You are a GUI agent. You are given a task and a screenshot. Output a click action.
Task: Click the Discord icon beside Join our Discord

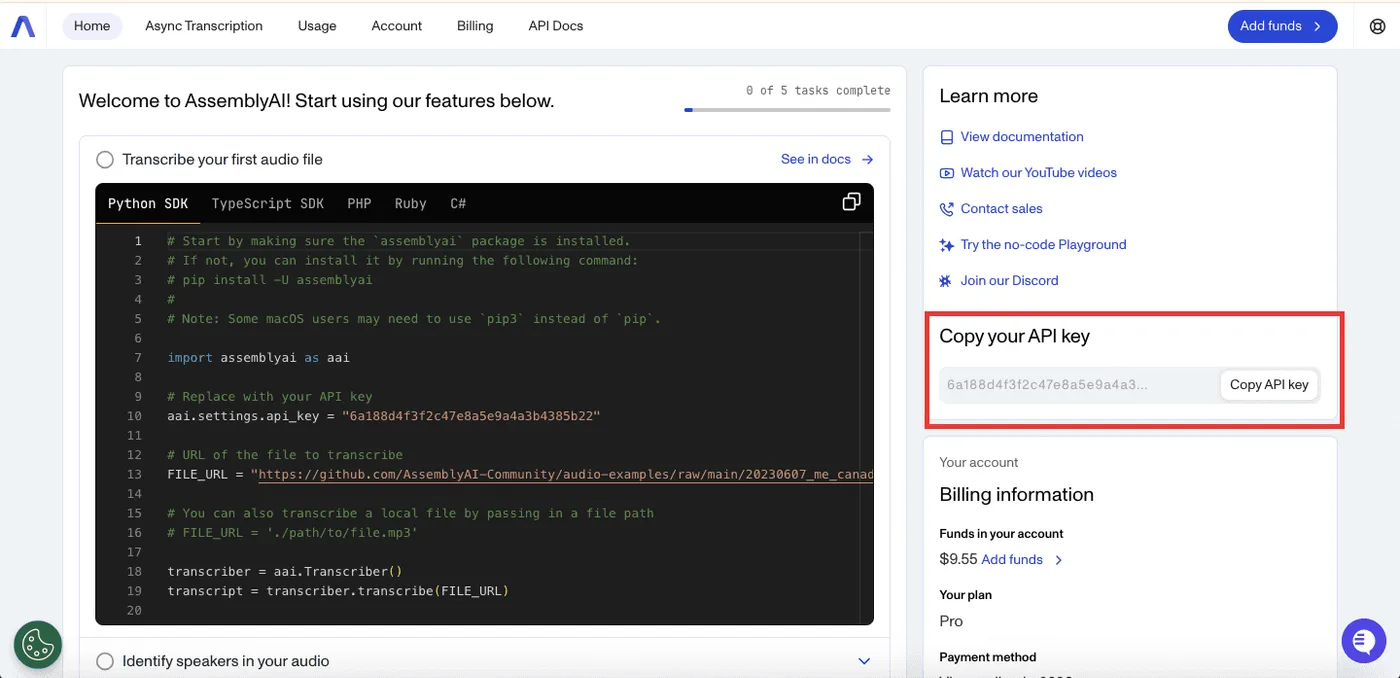tap(947, 281)
